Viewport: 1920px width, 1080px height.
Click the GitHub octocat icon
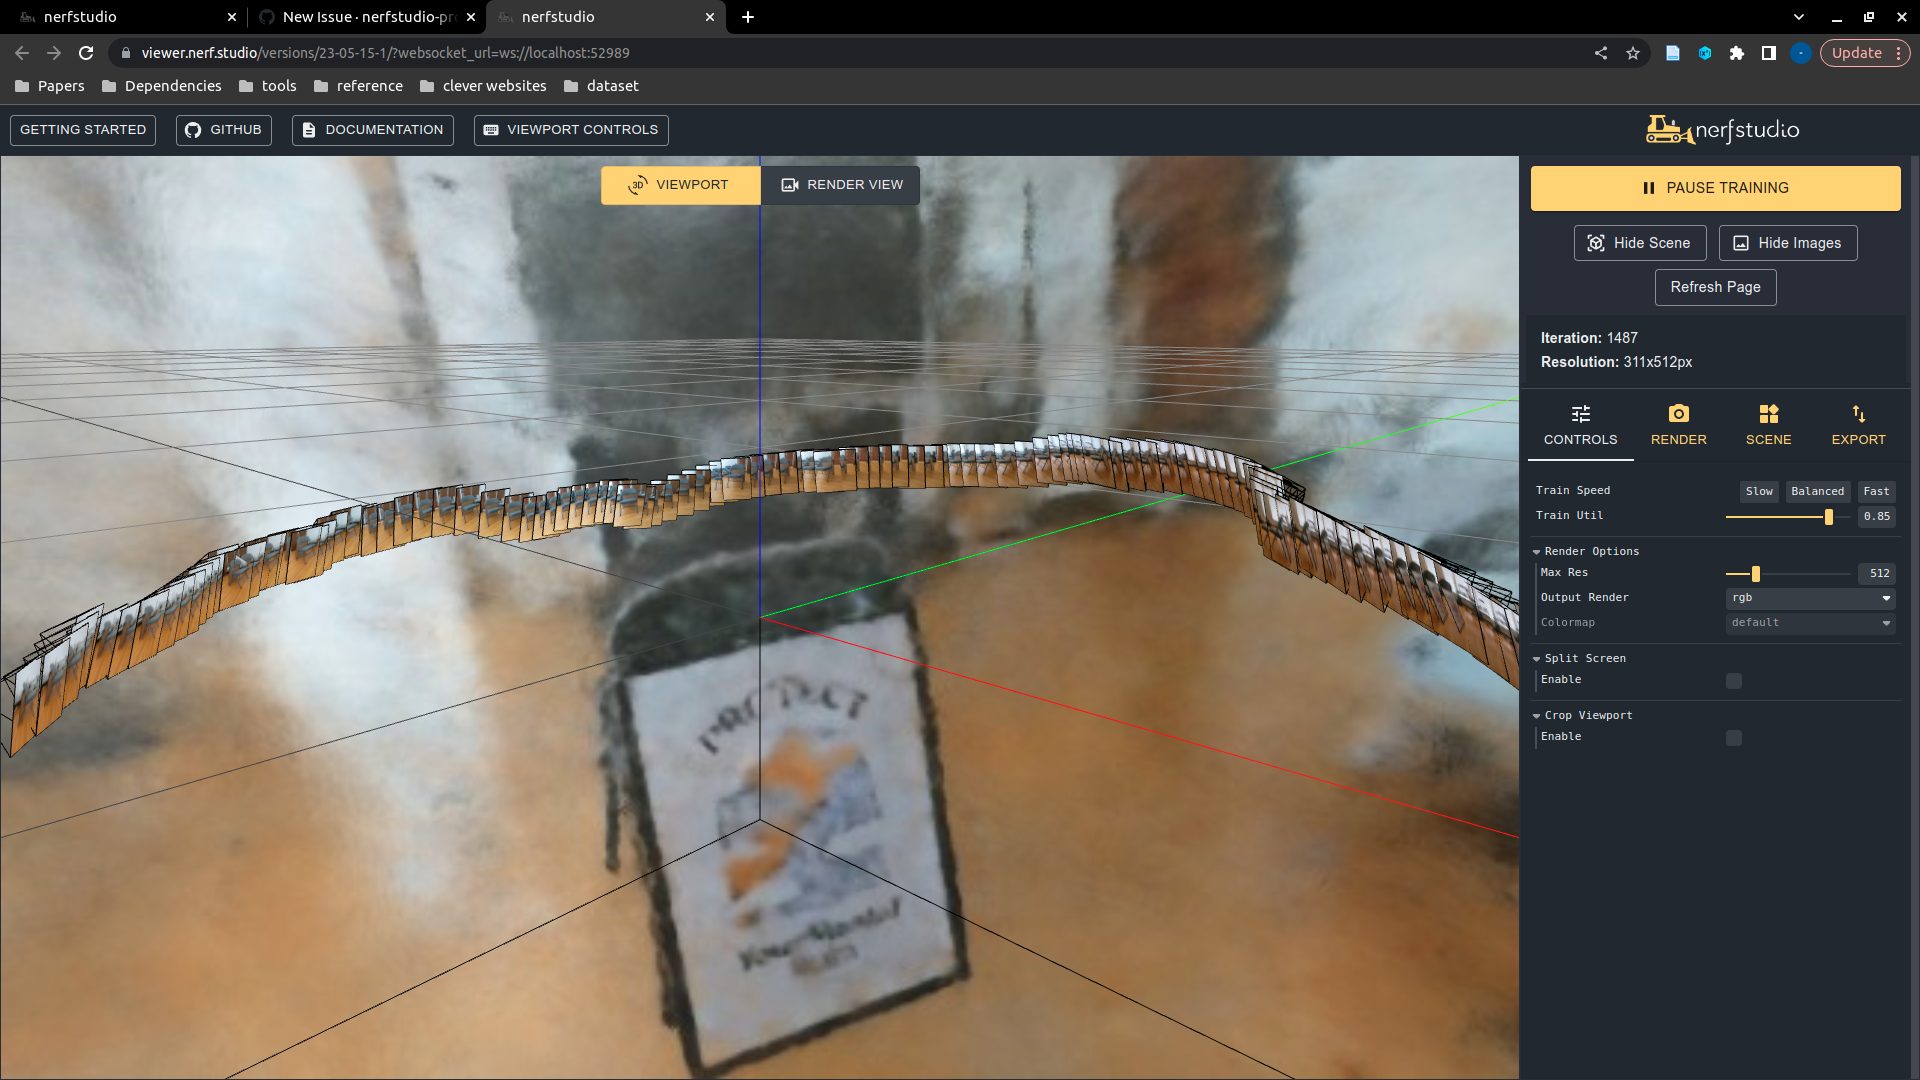[x=192, y=129]
